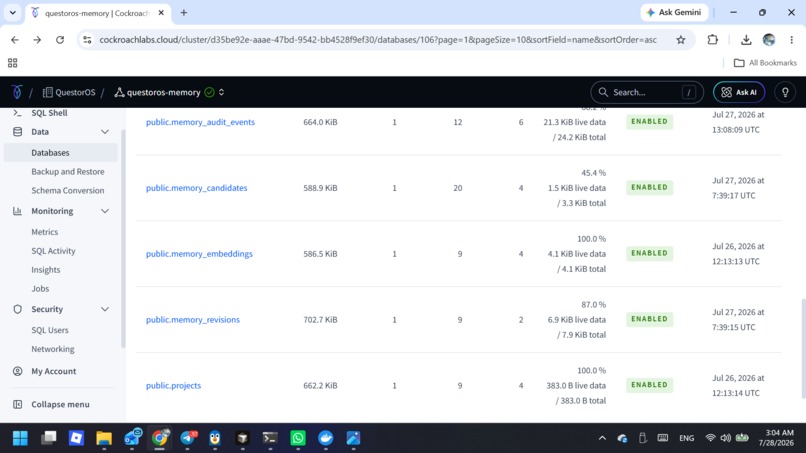Click the Monitoring chart icon
This screenshot has width=806, height=453.
click(17, 211)
